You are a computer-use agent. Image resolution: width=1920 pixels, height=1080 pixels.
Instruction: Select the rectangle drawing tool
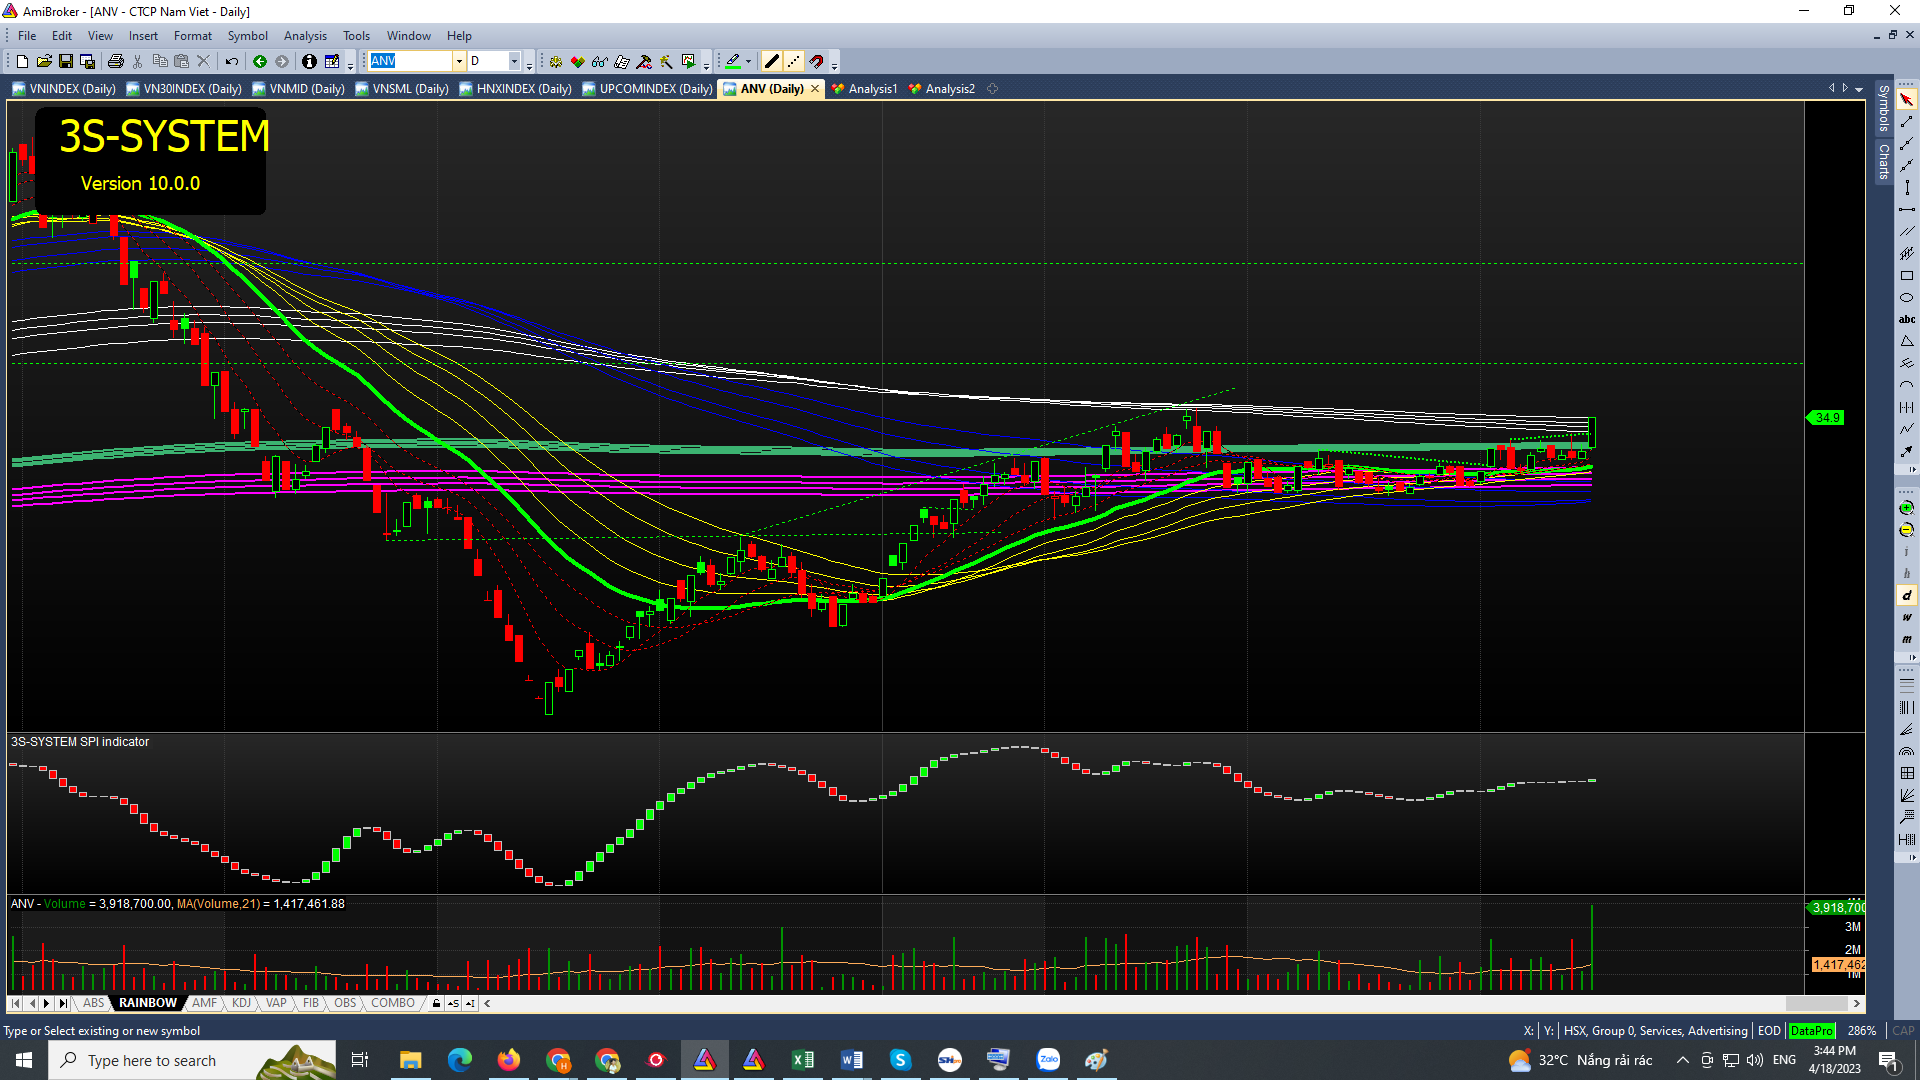1907,276
